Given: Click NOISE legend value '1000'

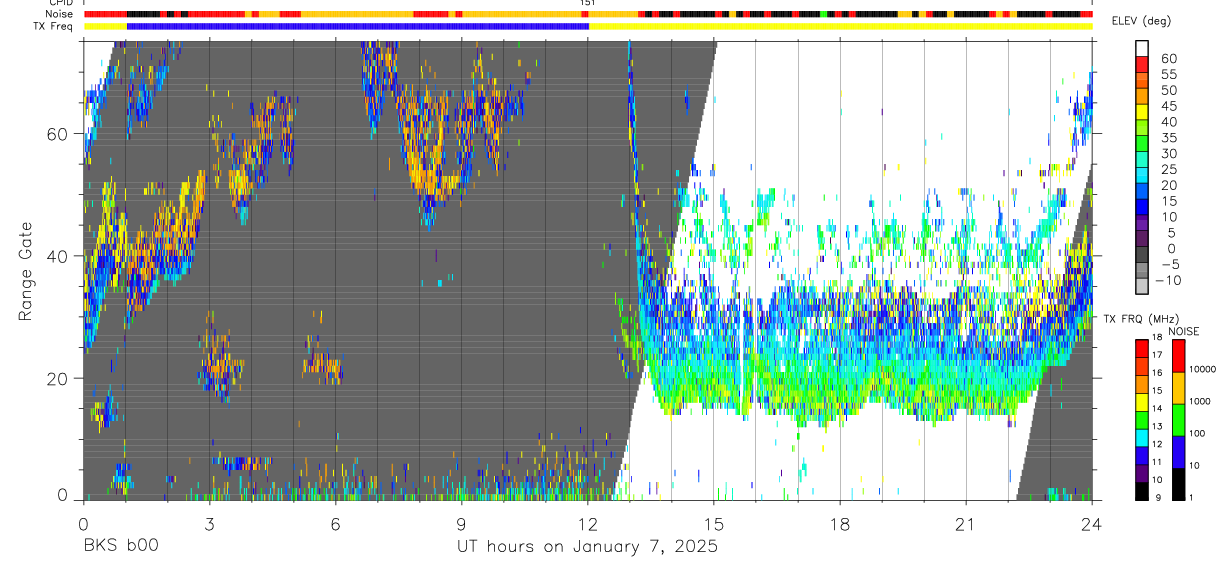Looking at the screenshot, I should [1200, 401].
